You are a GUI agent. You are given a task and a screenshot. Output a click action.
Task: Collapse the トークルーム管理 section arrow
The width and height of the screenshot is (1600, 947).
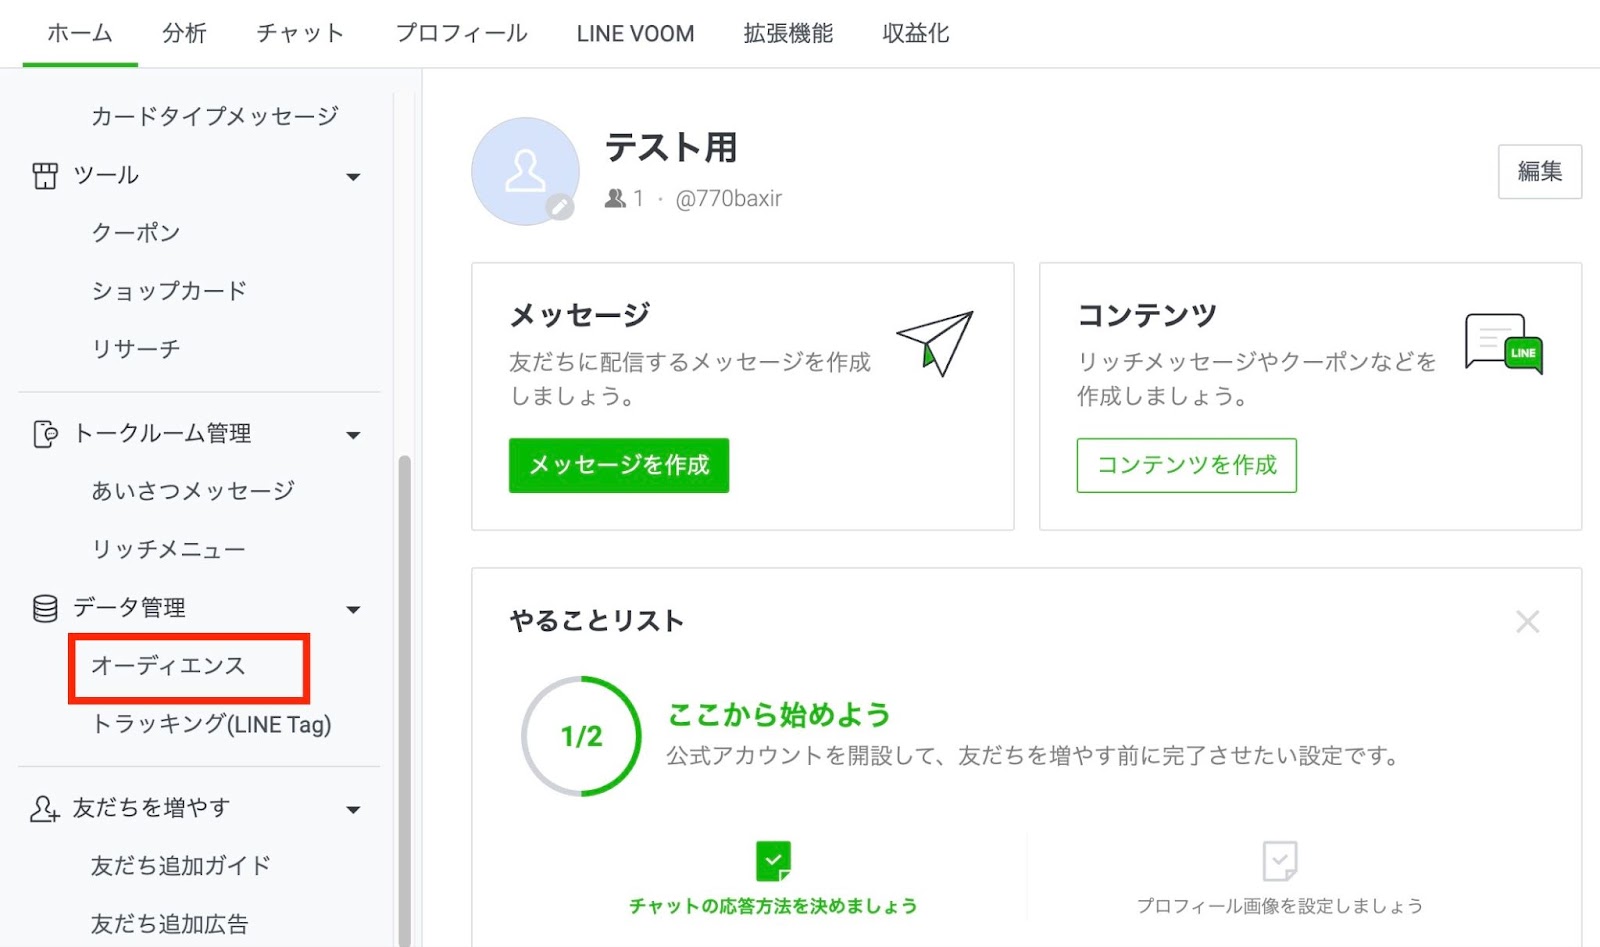(x=353, y=435)
